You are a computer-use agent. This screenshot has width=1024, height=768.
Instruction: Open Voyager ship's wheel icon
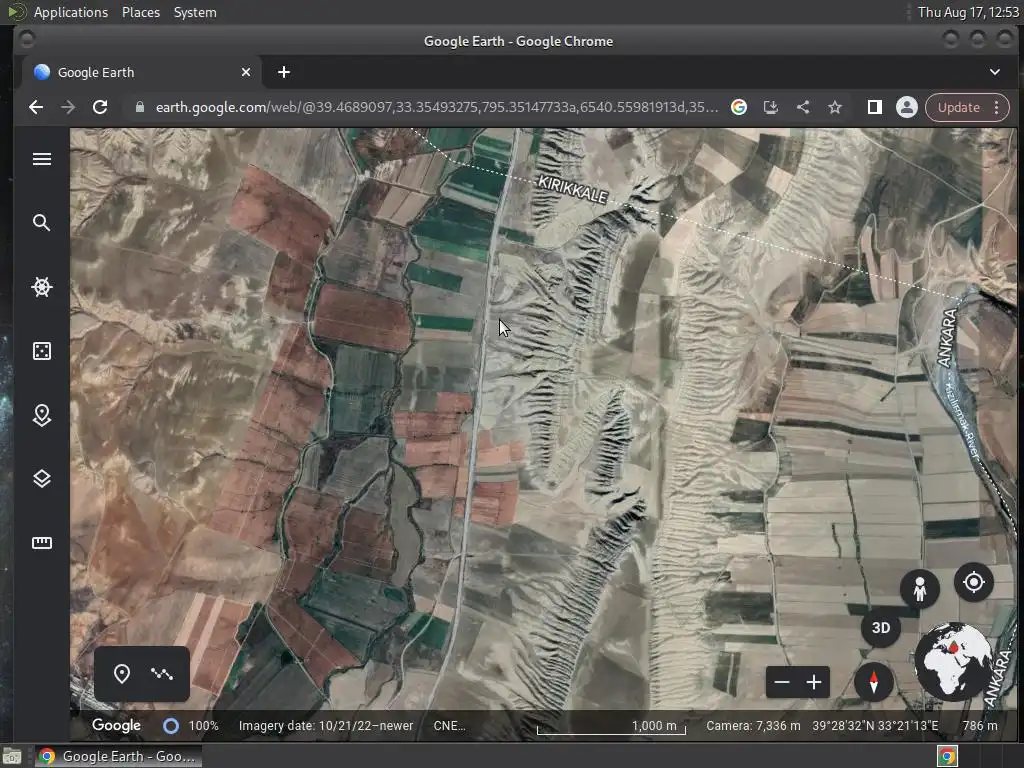[x=42, y=287]
